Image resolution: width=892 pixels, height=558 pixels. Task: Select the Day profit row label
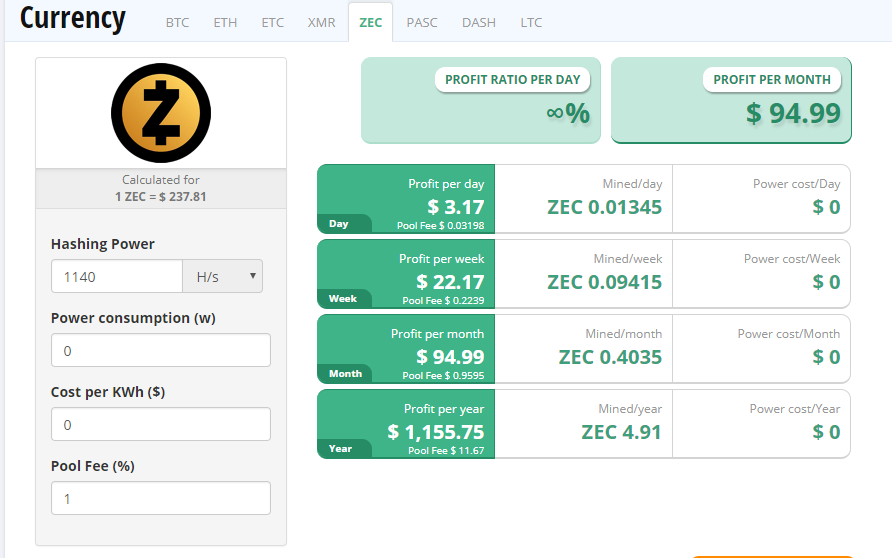(340, 224)
